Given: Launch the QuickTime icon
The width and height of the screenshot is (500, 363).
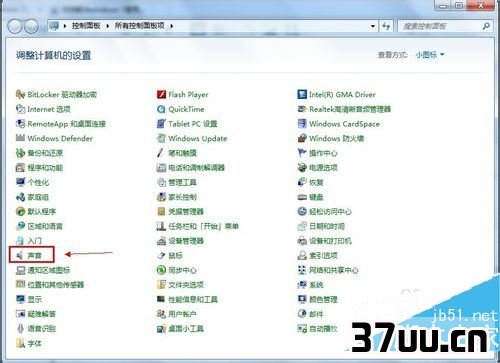Looking at the screenshot, I should pos(161,109).
